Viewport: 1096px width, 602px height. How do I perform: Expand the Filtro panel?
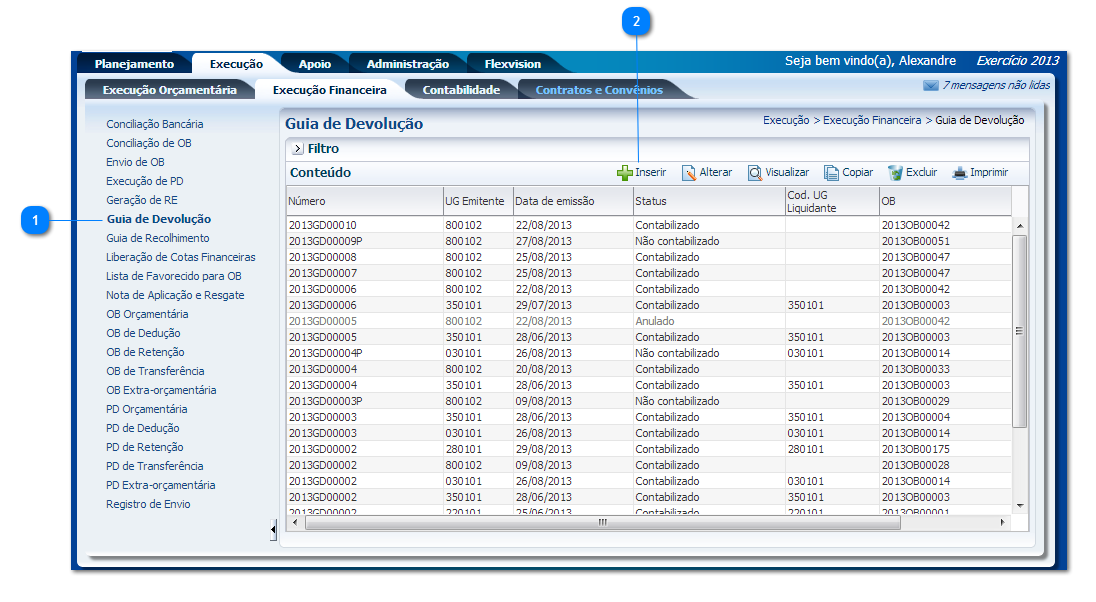(298, 149)
